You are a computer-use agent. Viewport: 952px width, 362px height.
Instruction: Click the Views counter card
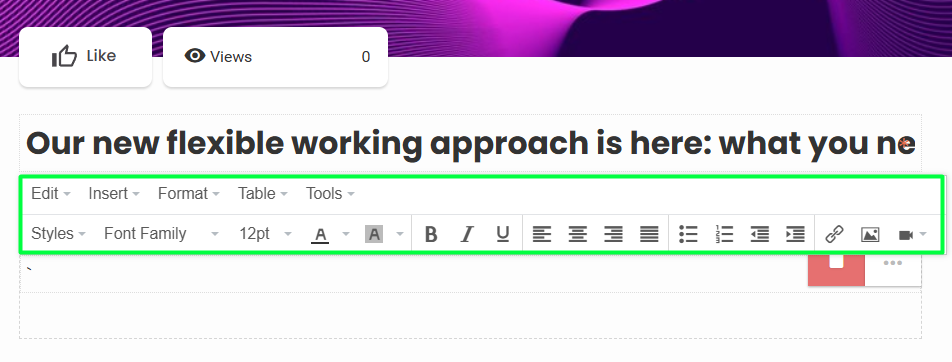click(x=276, y=56)
